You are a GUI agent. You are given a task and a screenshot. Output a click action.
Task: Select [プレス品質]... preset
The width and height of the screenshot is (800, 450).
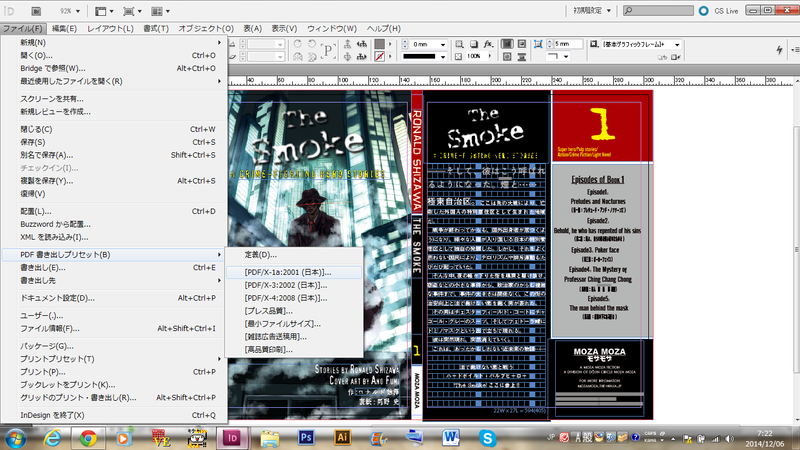point(294,311)
